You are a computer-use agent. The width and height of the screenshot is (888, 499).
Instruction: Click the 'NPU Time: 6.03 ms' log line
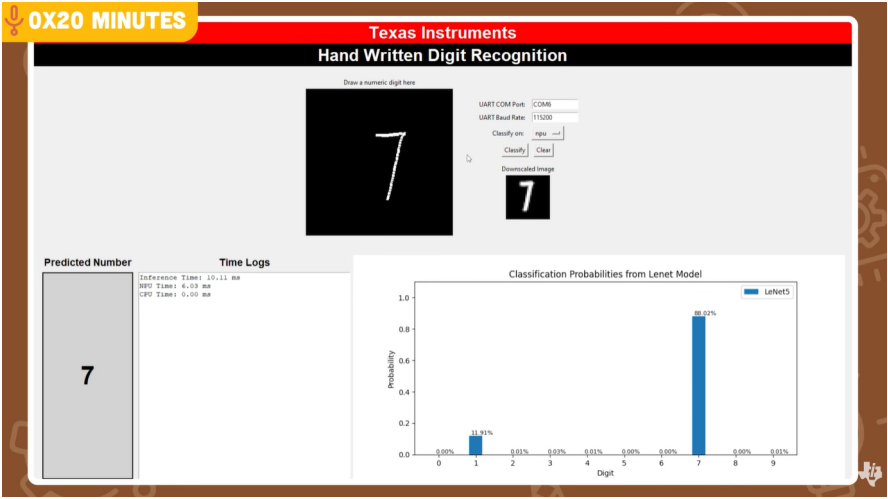pyautogui.click(x=175, y=286)
